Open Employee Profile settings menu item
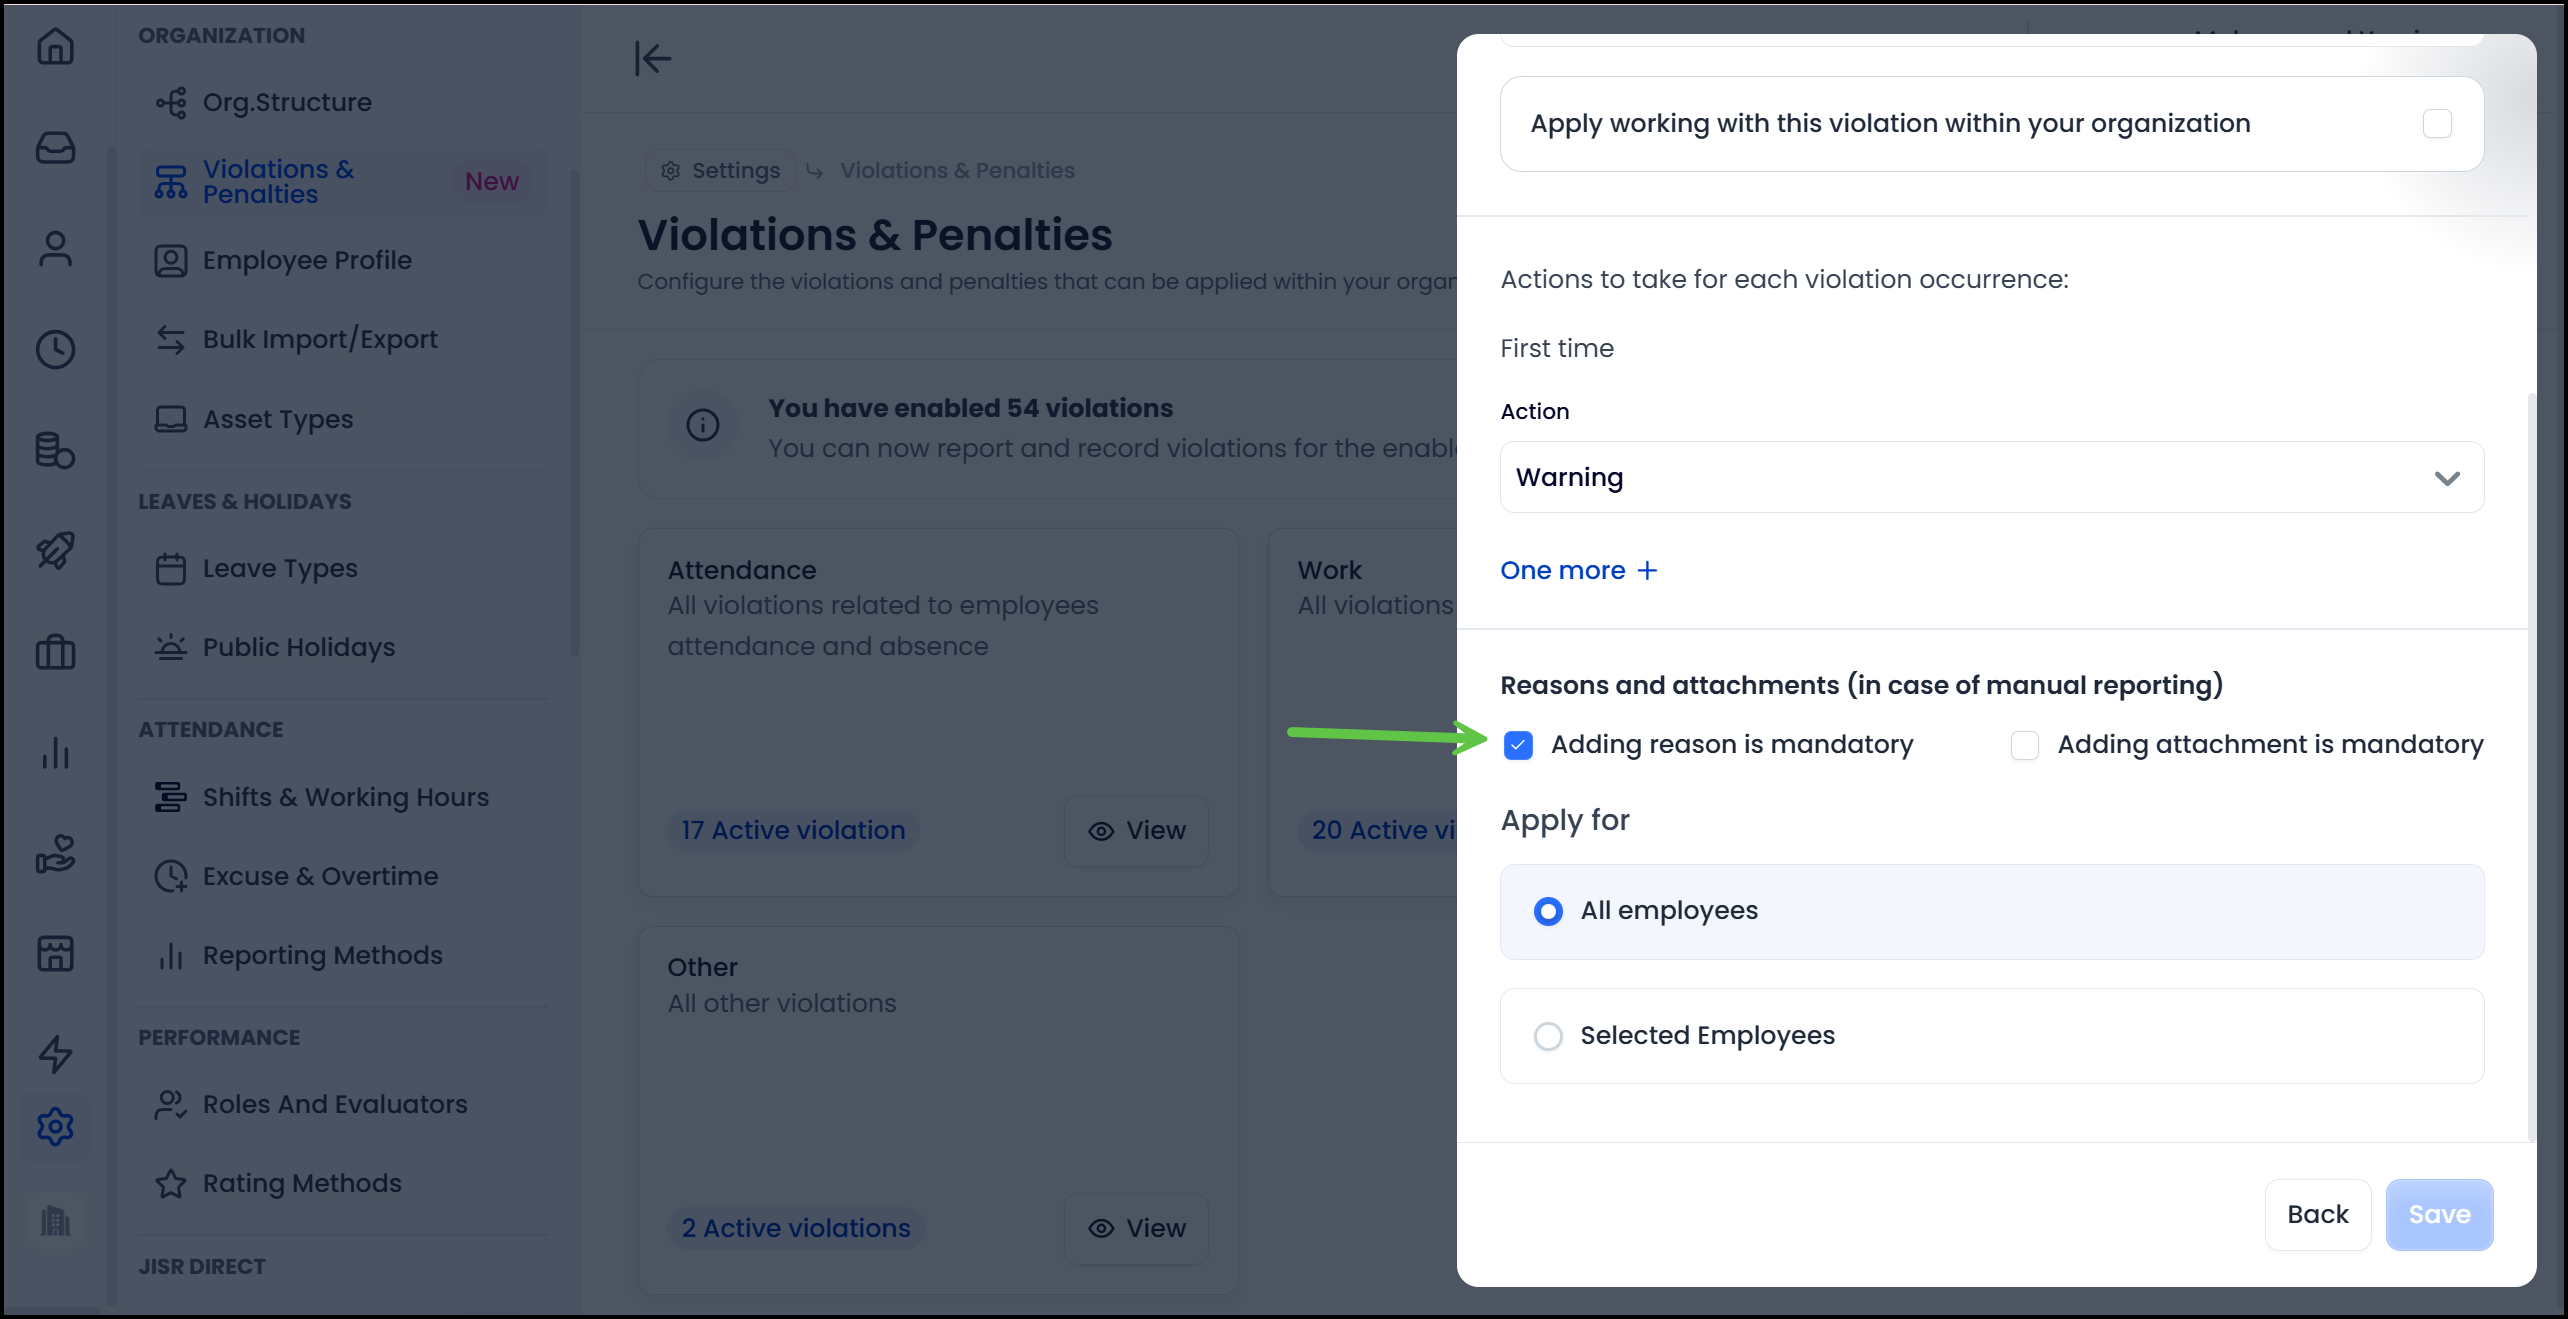Image resolution: width=2568 pixels, height=1319 pixels. tap(307, 260)
